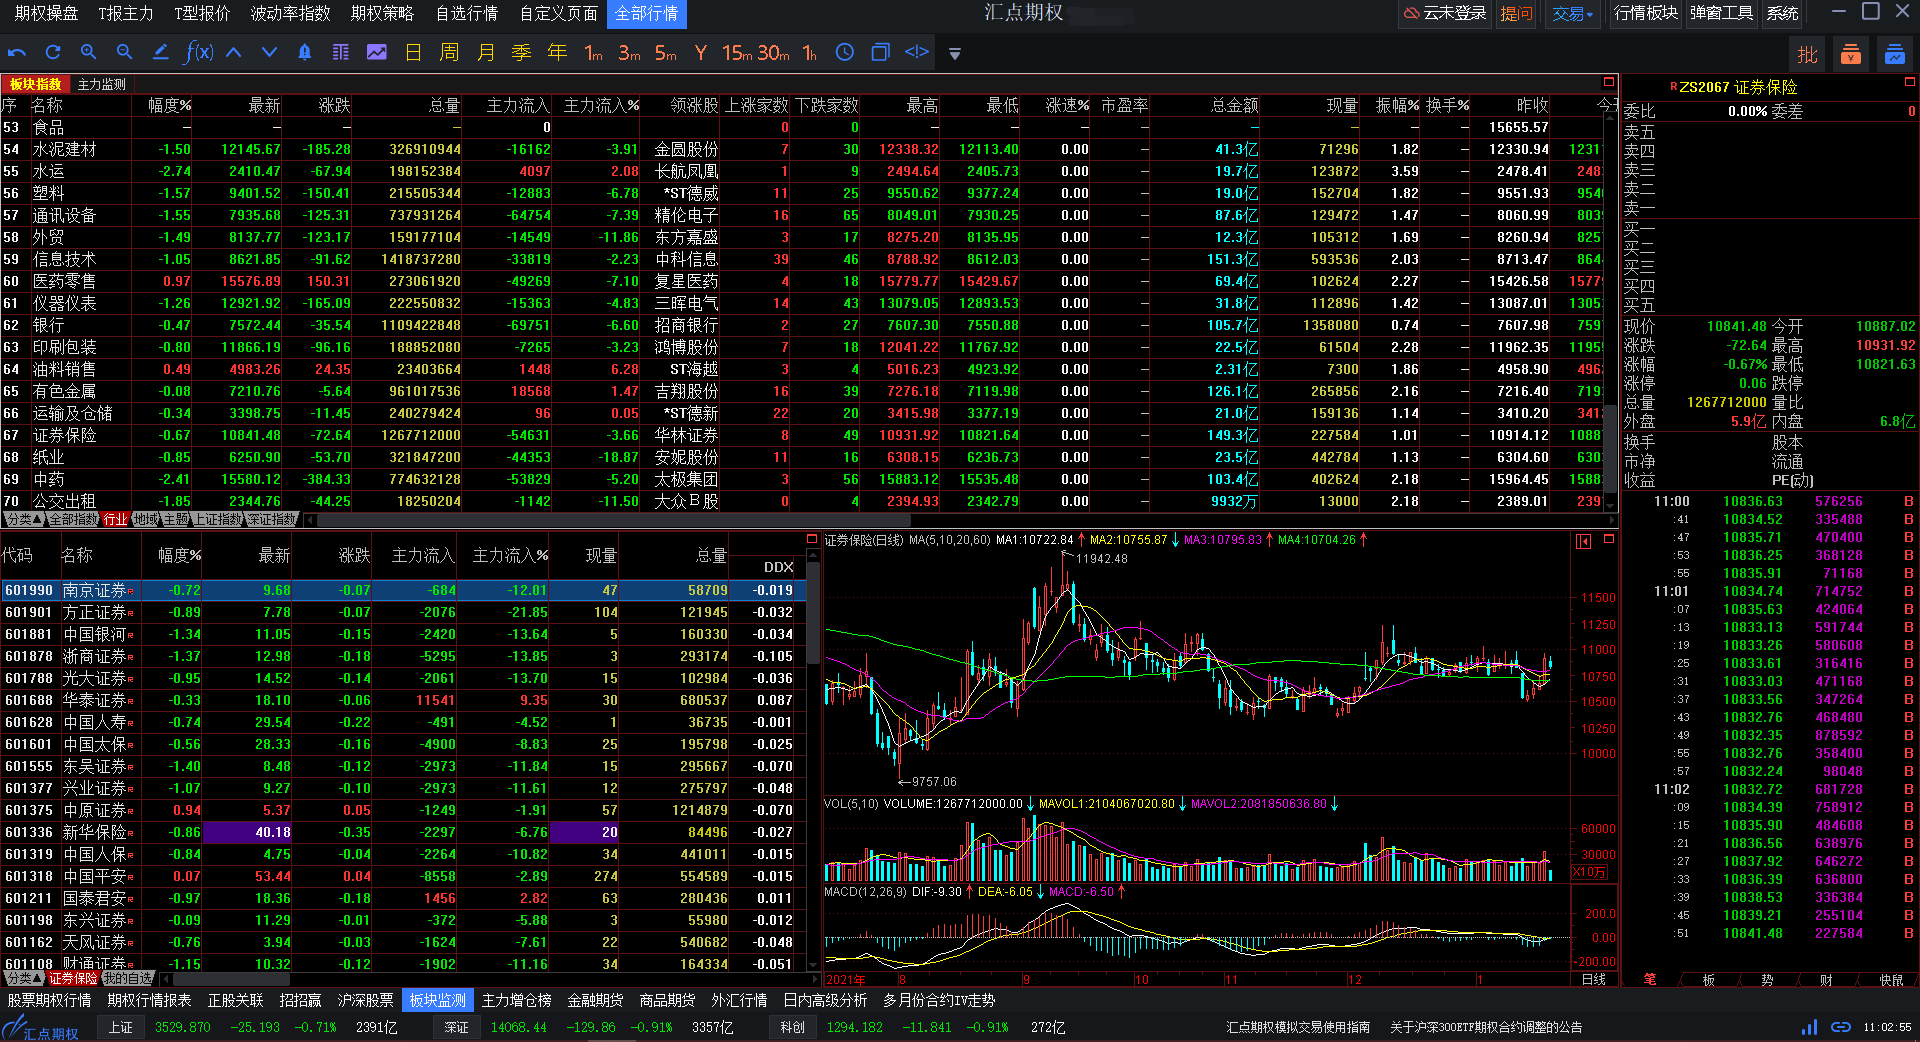This screenshot has height=1042, width=1920.
Task: Switch to the 财 tab in right panel
Action: 1826,980
